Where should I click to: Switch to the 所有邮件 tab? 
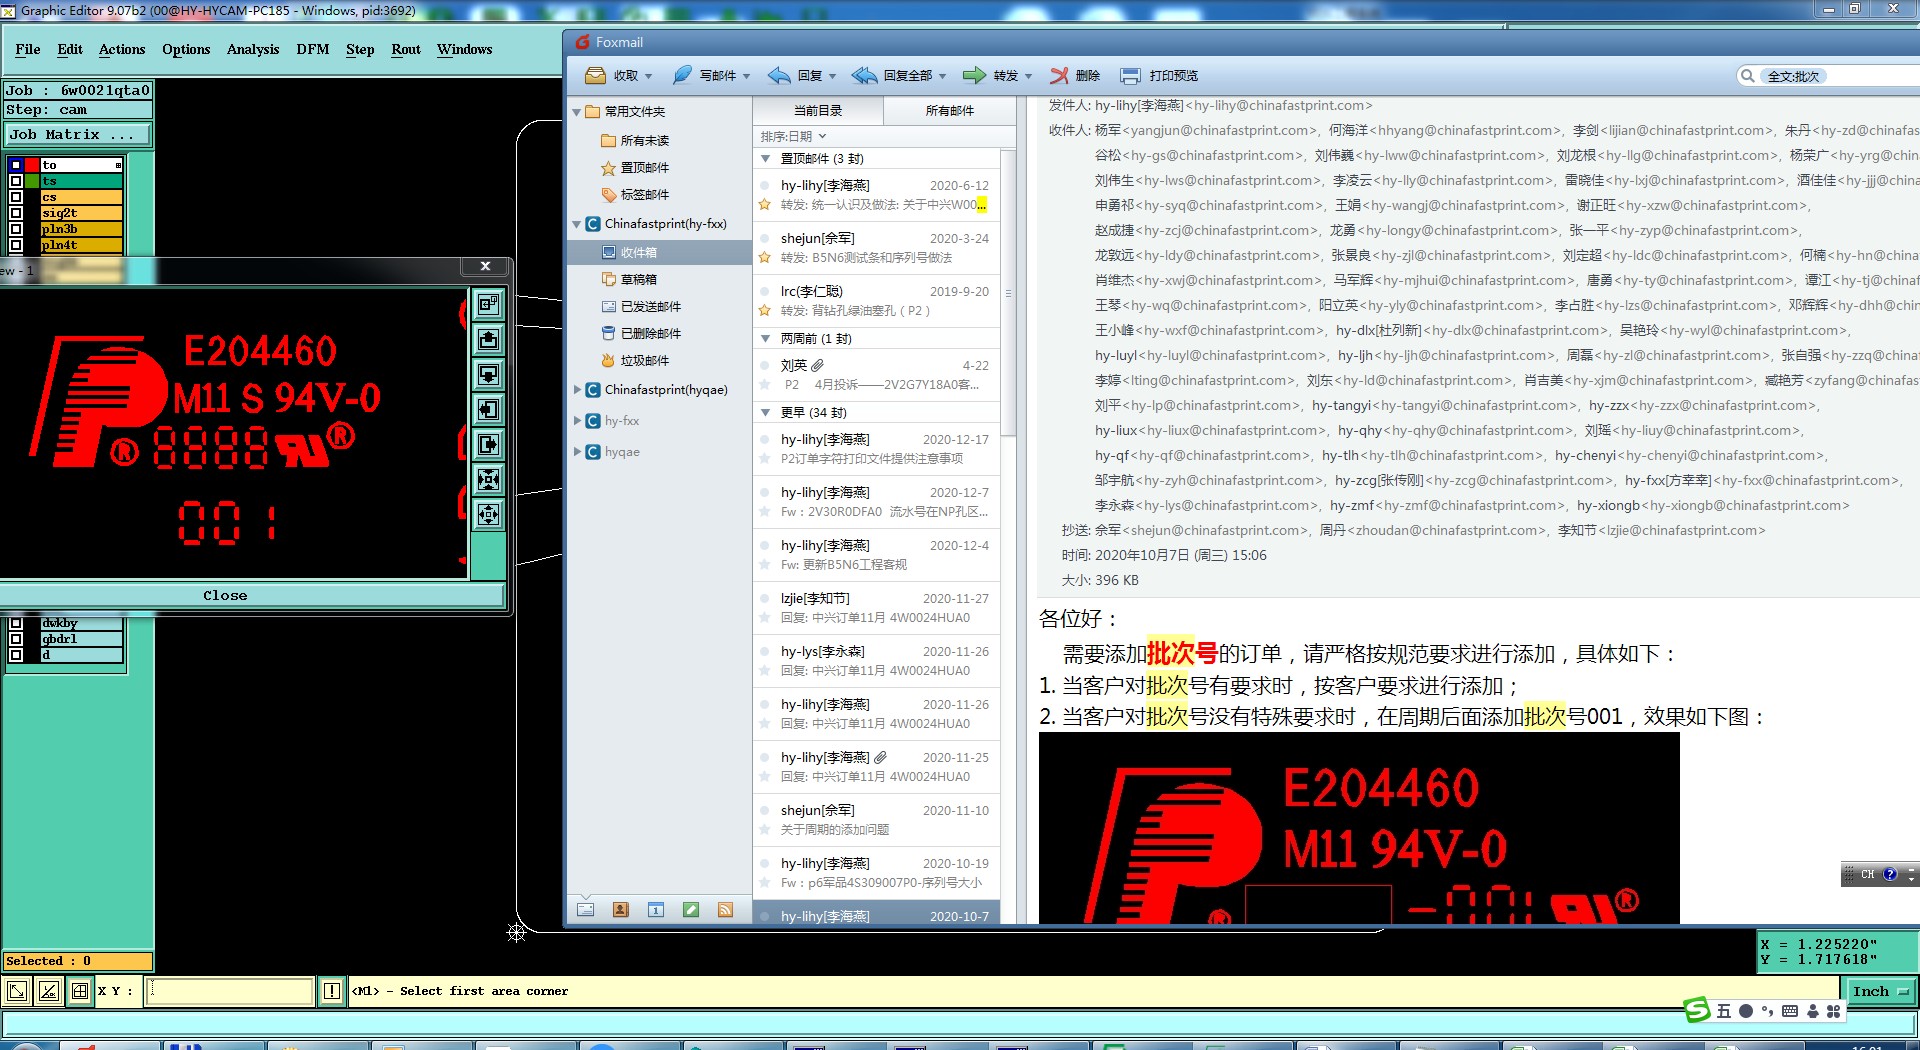tap(949, 111)
